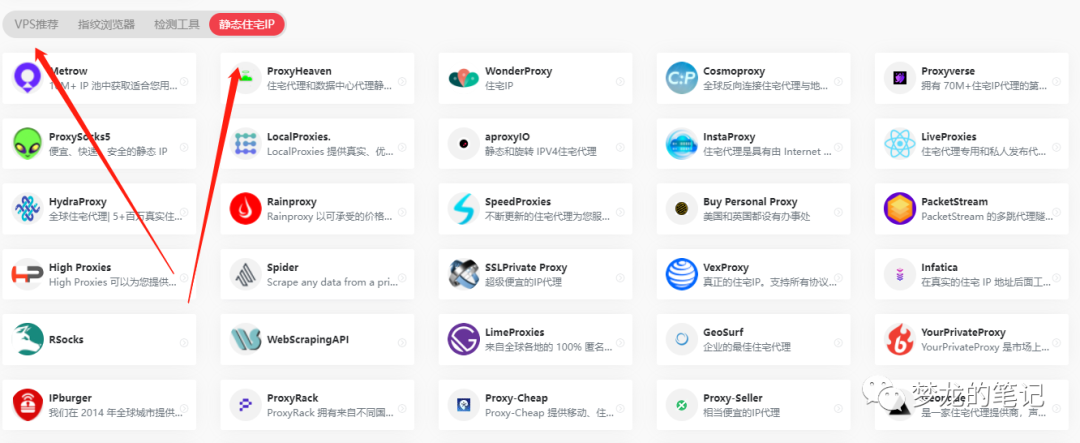
Task: Click the SSLPrivate Proxy logo
Action: [464, 274]
